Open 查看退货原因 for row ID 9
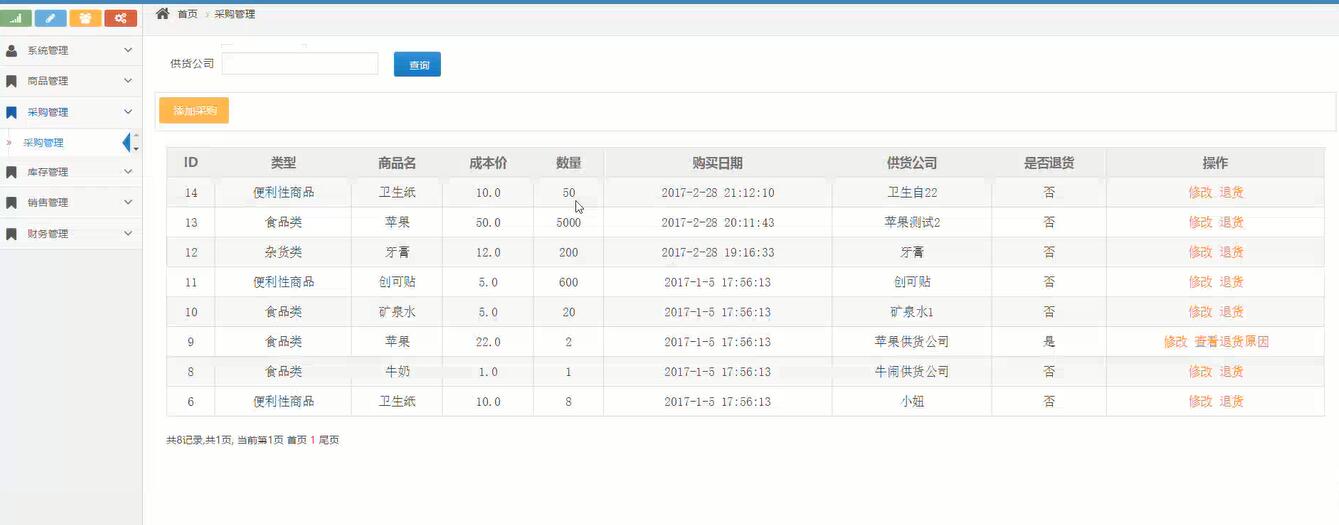 [x=1231, y=342]
